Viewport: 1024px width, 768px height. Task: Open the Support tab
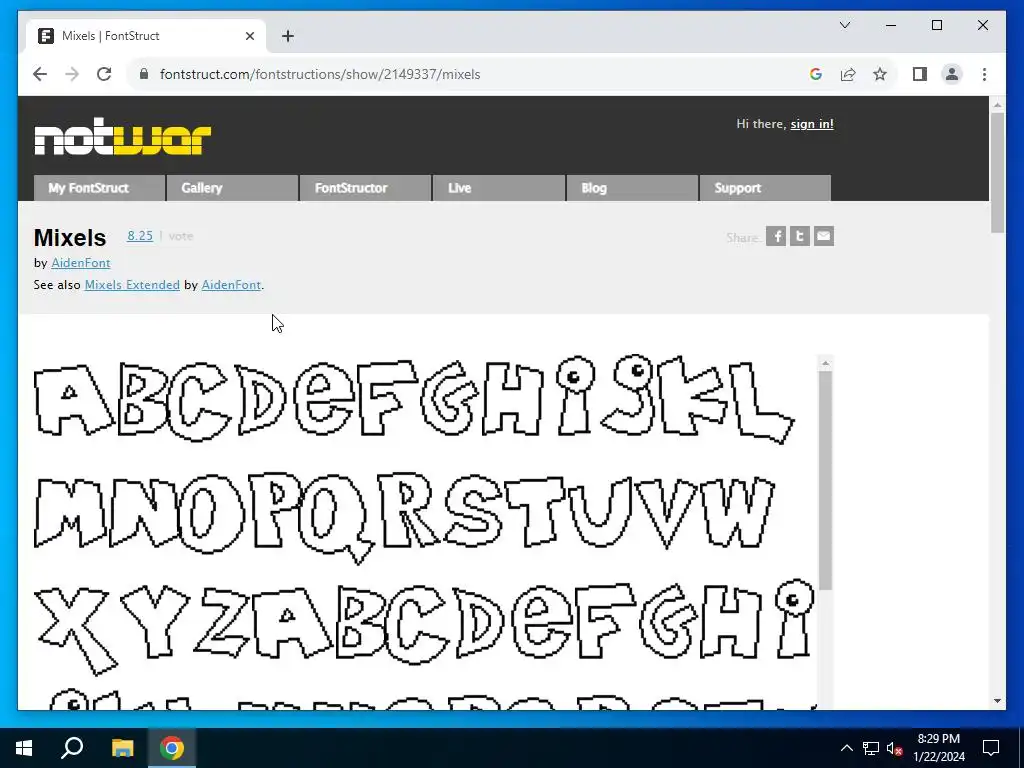[x=765, y=188]
